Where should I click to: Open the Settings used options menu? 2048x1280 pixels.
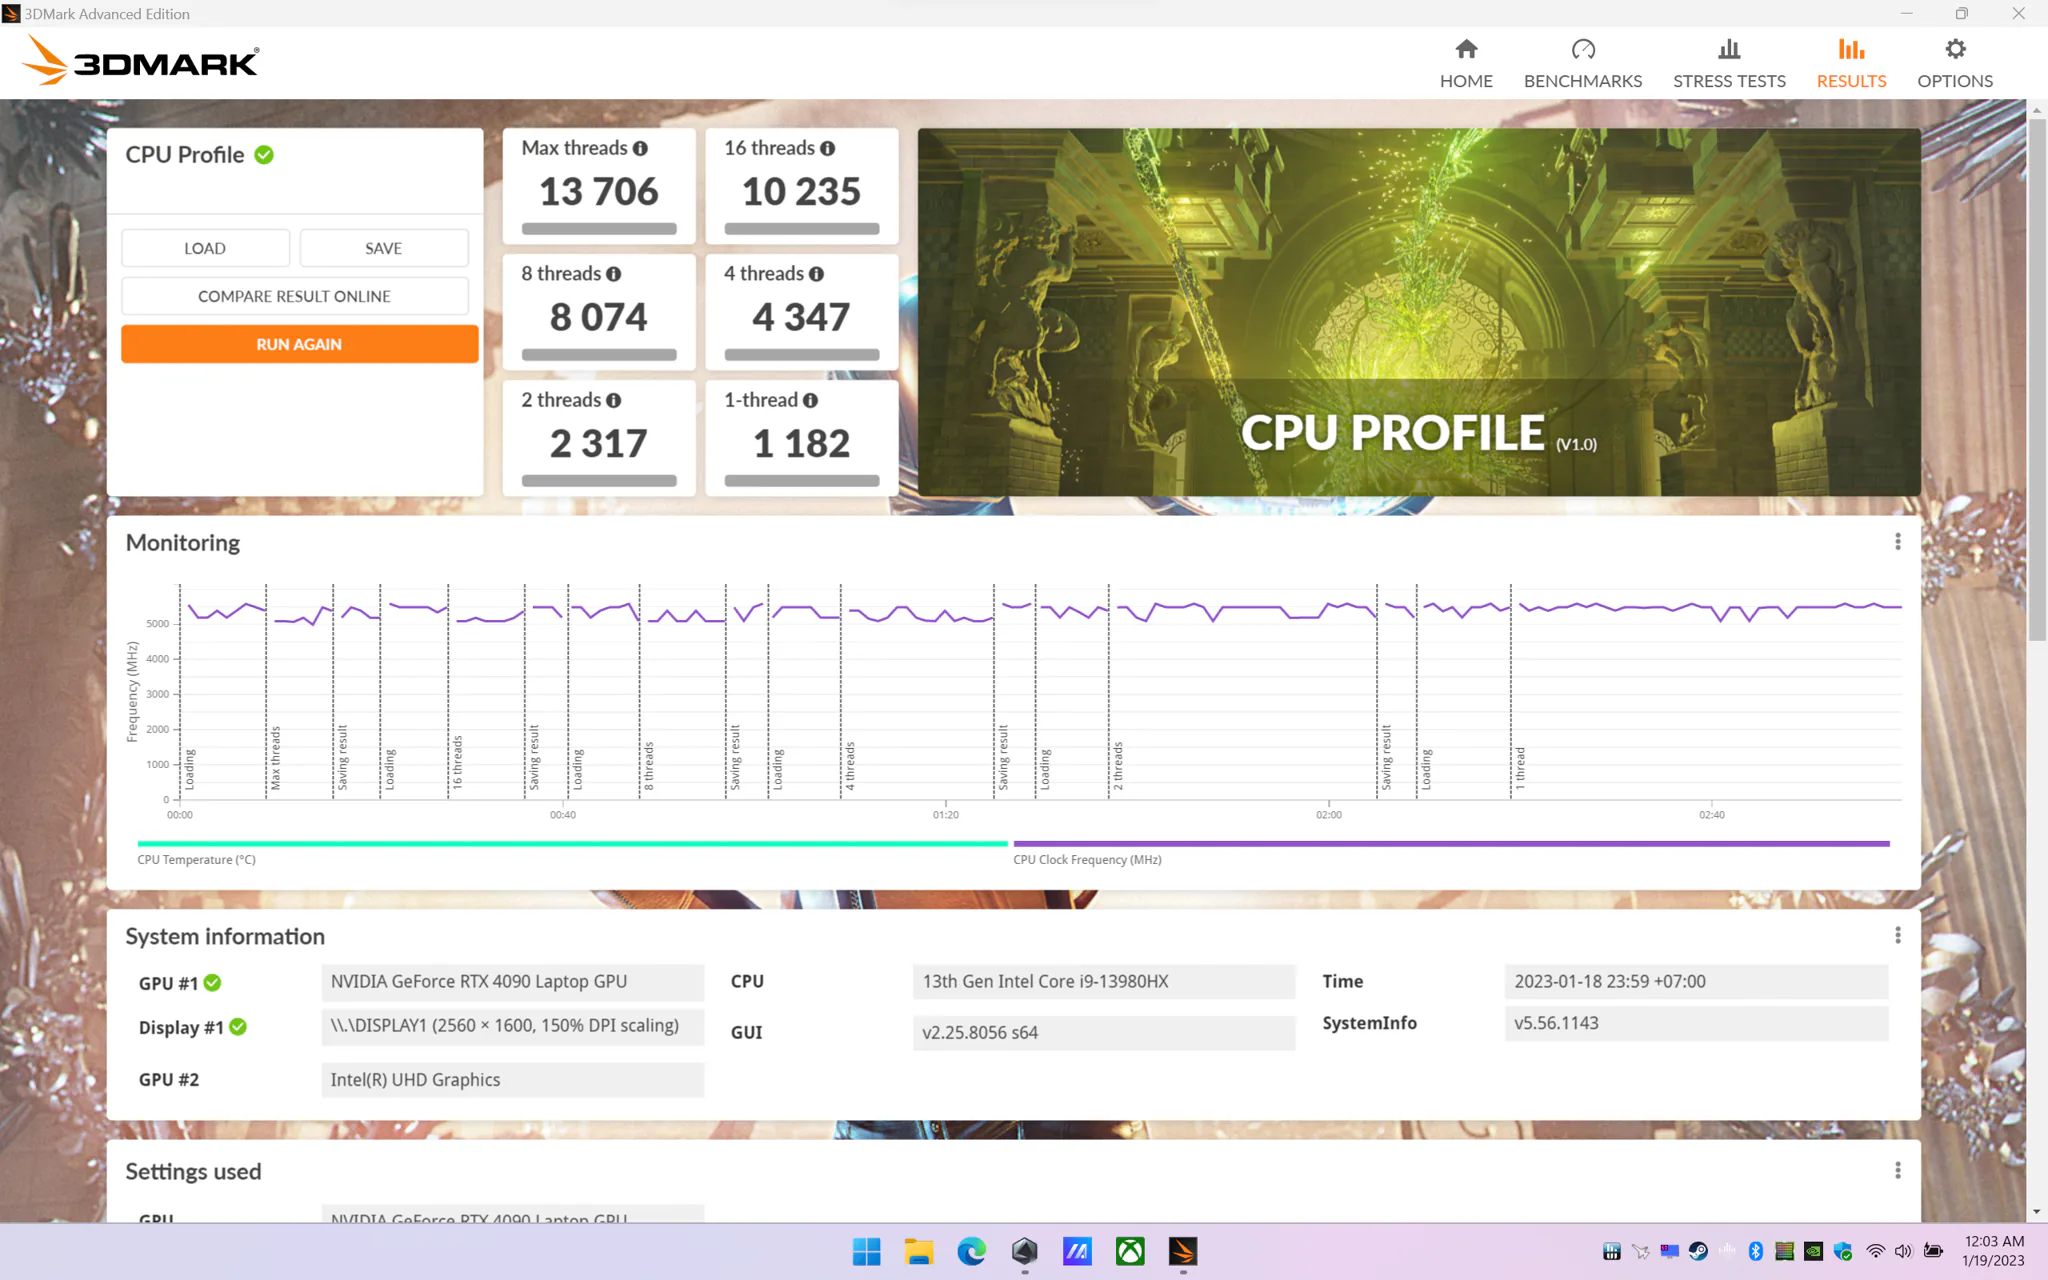(1897, 1171)
